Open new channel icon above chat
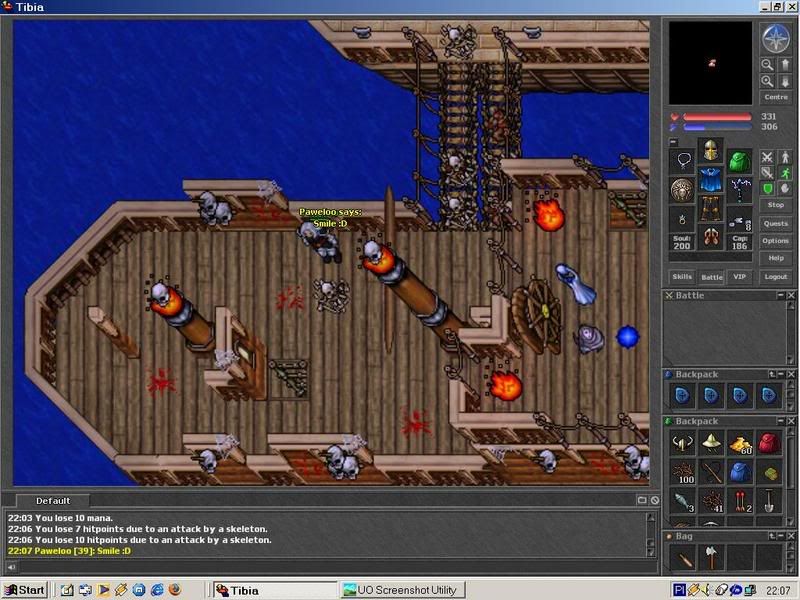 point(642,501)
